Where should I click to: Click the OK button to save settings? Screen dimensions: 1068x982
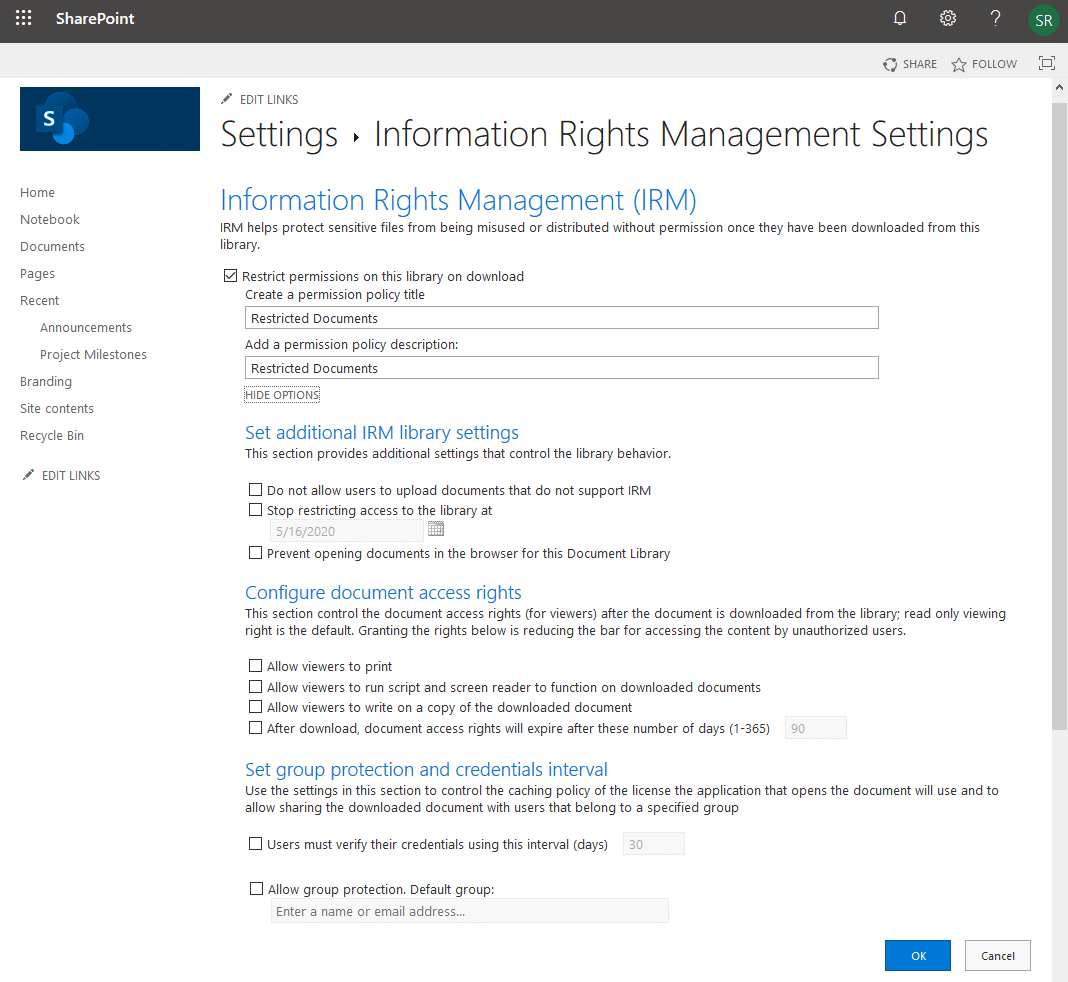[917, 955]
